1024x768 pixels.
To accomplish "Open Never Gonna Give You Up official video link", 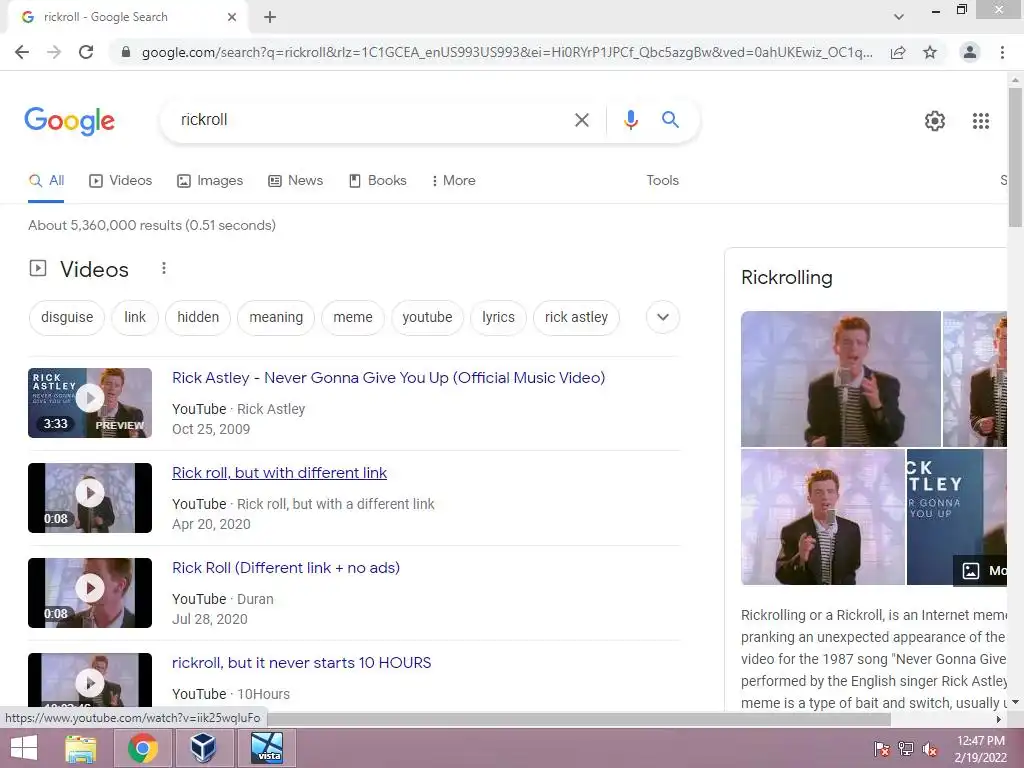I will coord(389,378).
